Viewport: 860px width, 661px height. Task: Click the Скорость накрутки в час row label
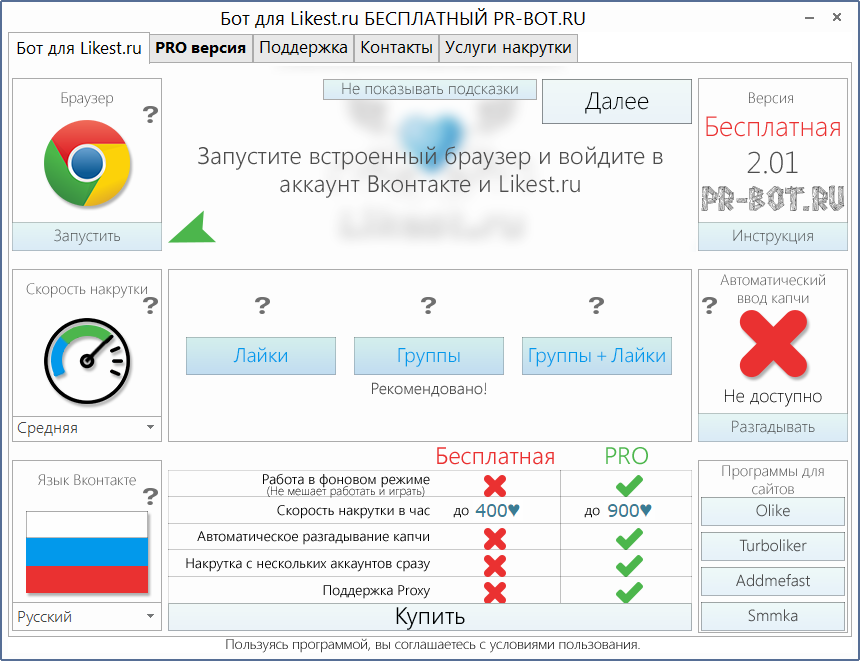[x=353, y=511]
